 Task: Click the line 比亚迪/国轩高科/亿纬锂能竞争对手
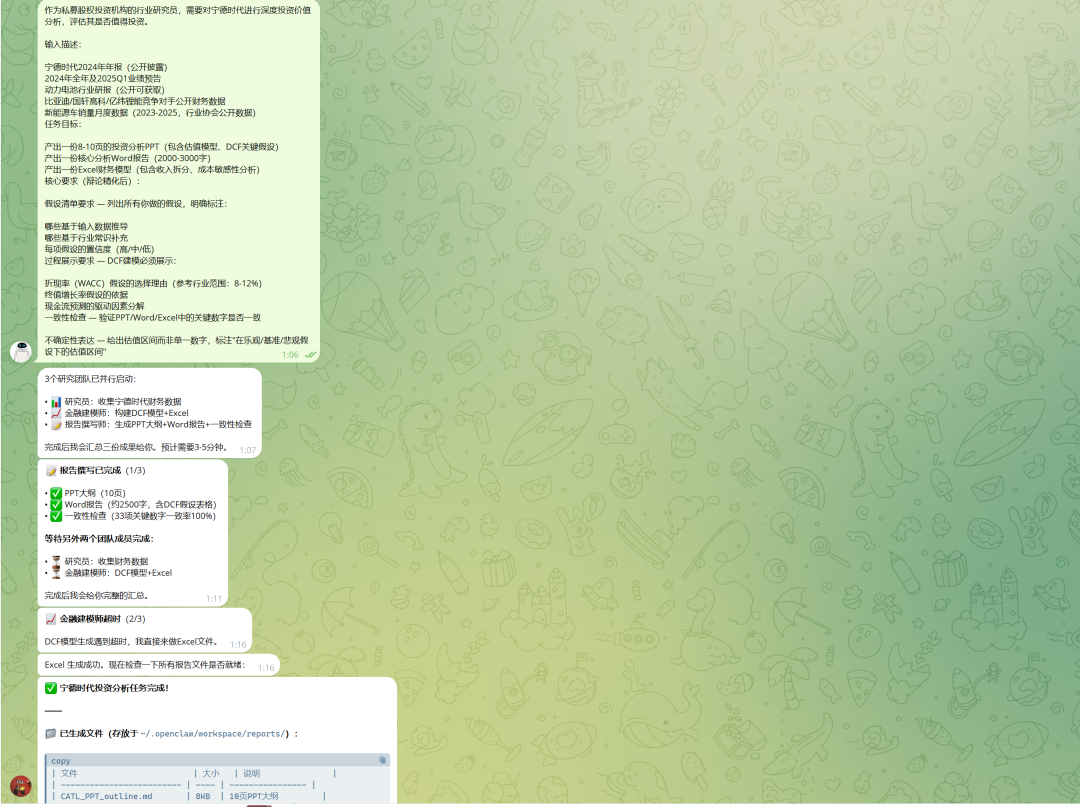[x=135, y=102]
